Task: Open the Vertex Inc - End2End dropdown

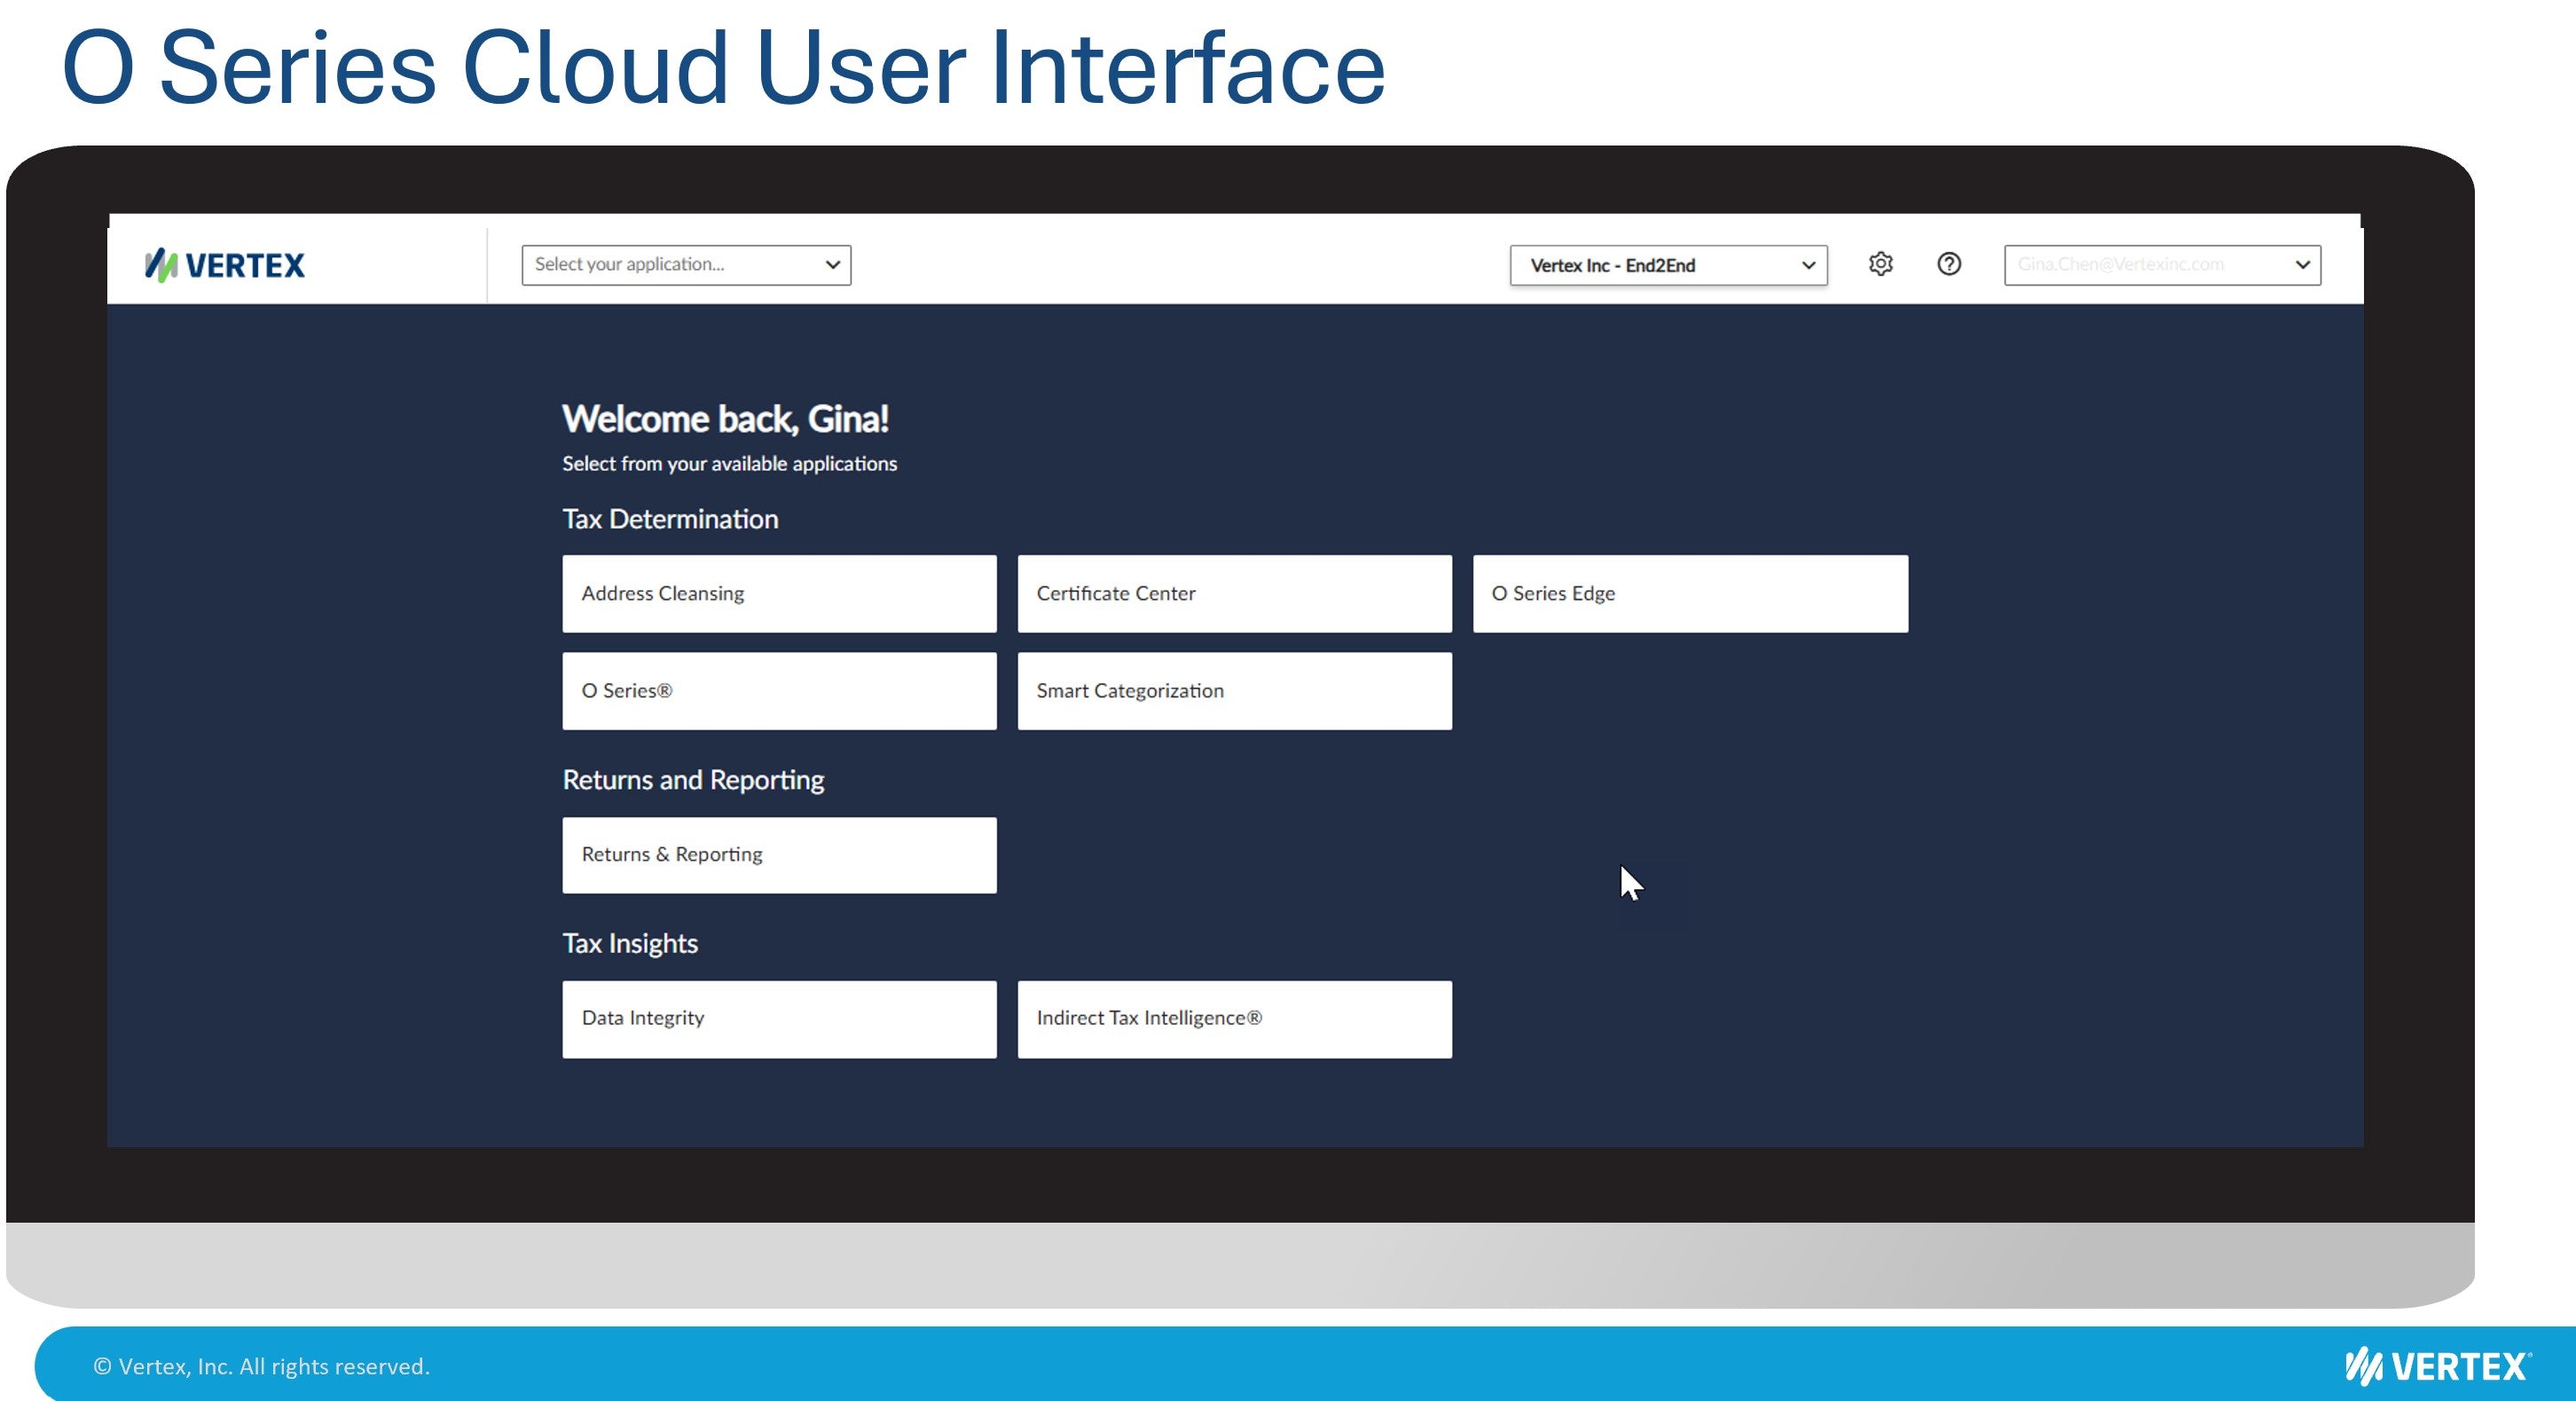Action: (1667, 265)
